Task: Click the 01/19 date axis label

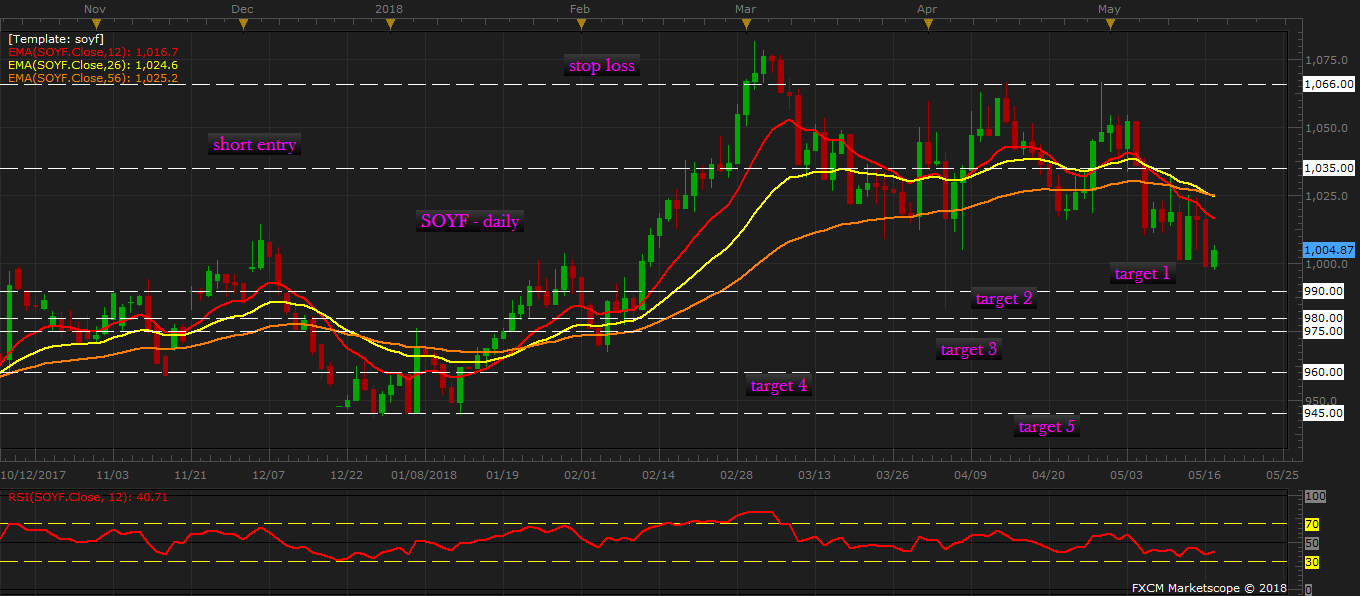Action: (501, 475)
